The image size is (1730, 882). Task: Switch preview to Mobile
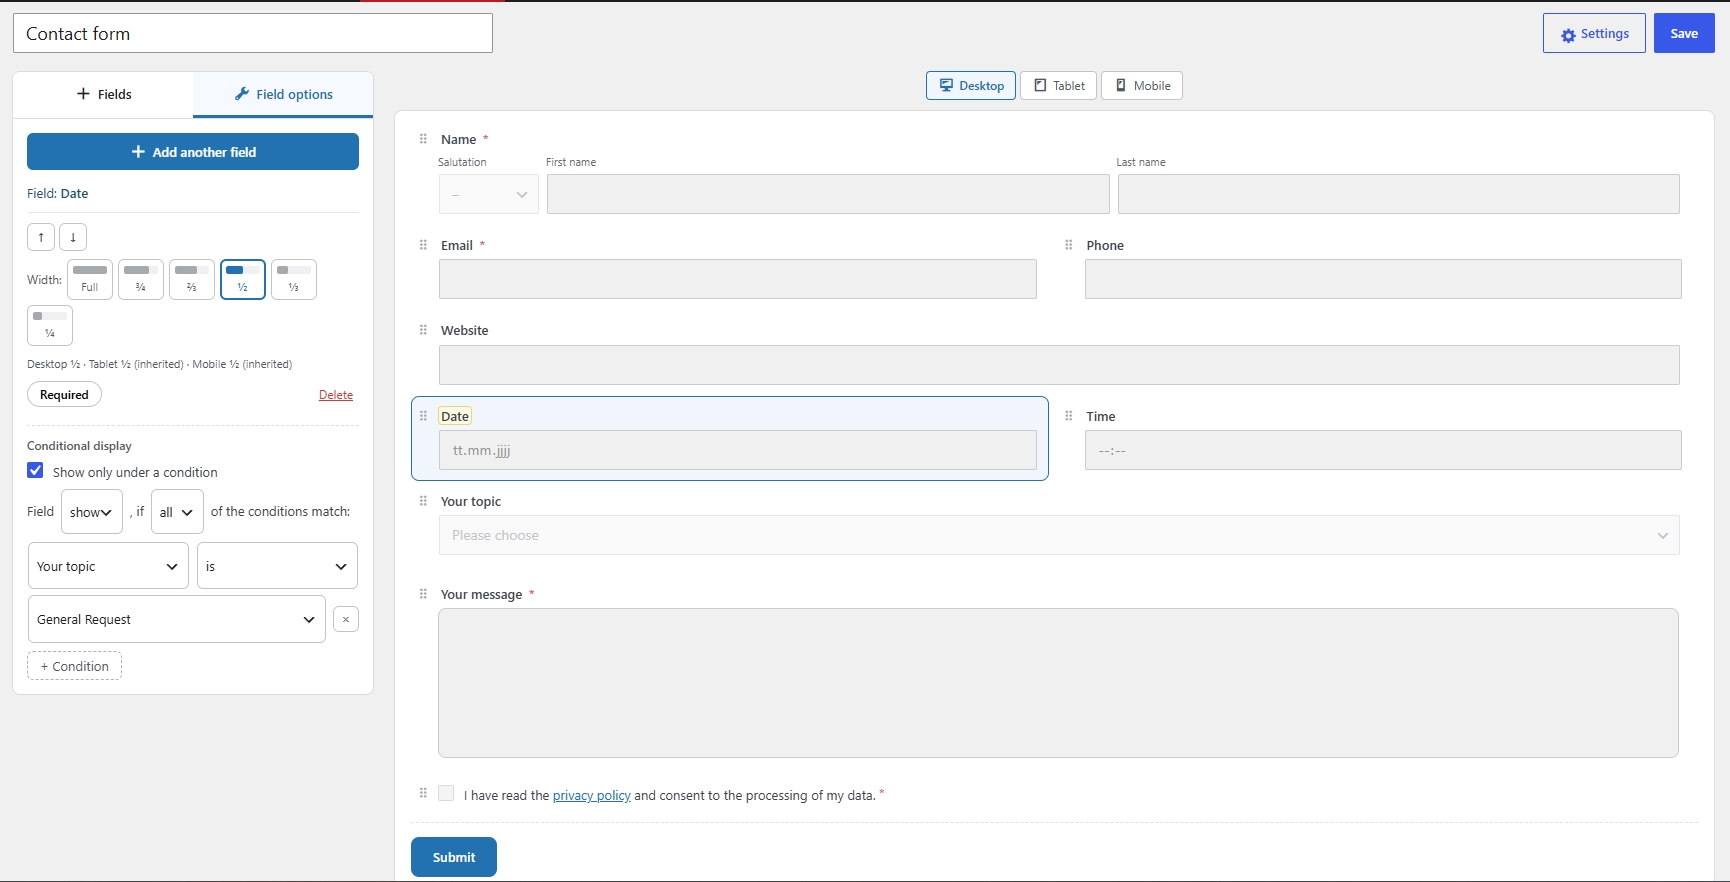pos(1142,86)
